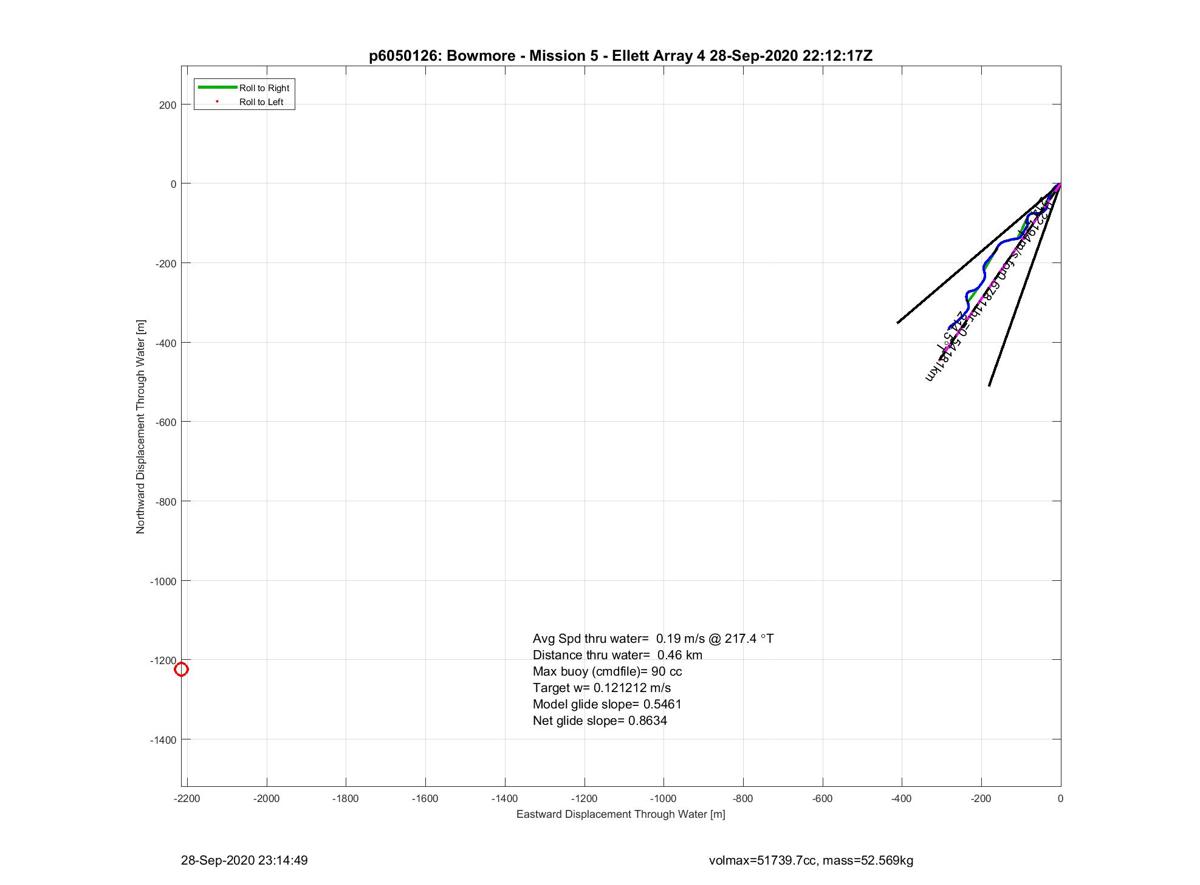Click the '0' tick on the eastward axis

point(1060,799)
